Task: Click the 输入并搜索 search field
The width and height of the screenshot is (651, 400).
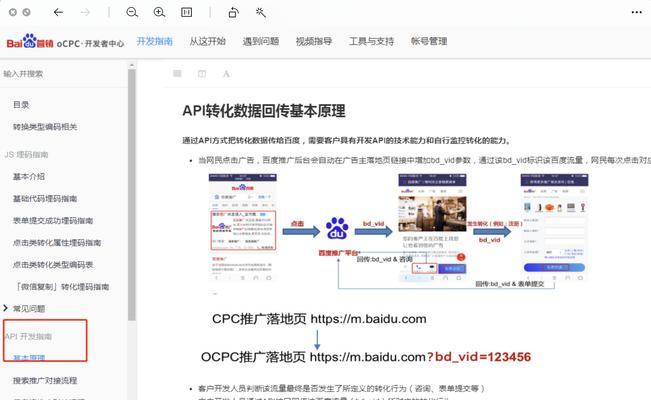Action: click(x=64, y=74)
